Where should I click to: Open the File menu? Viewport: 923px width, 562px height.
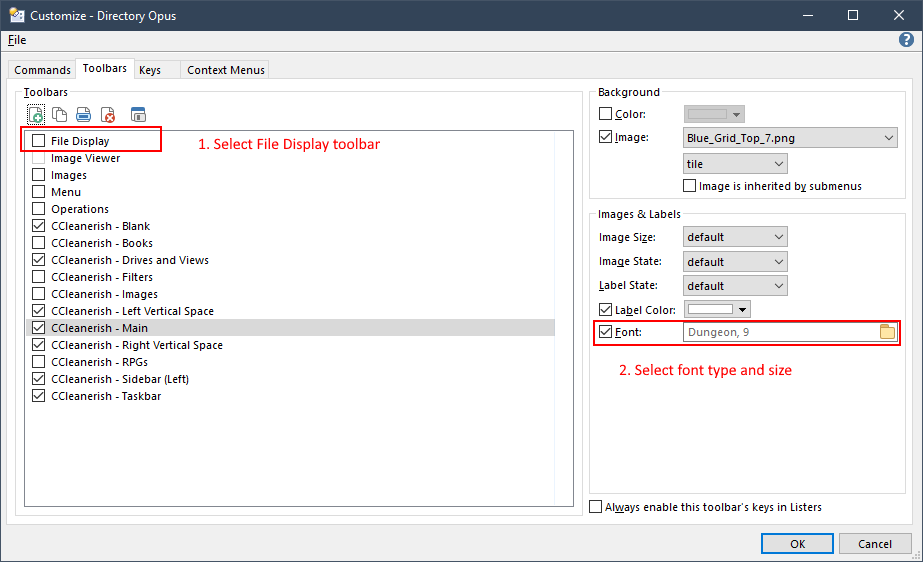17,40
